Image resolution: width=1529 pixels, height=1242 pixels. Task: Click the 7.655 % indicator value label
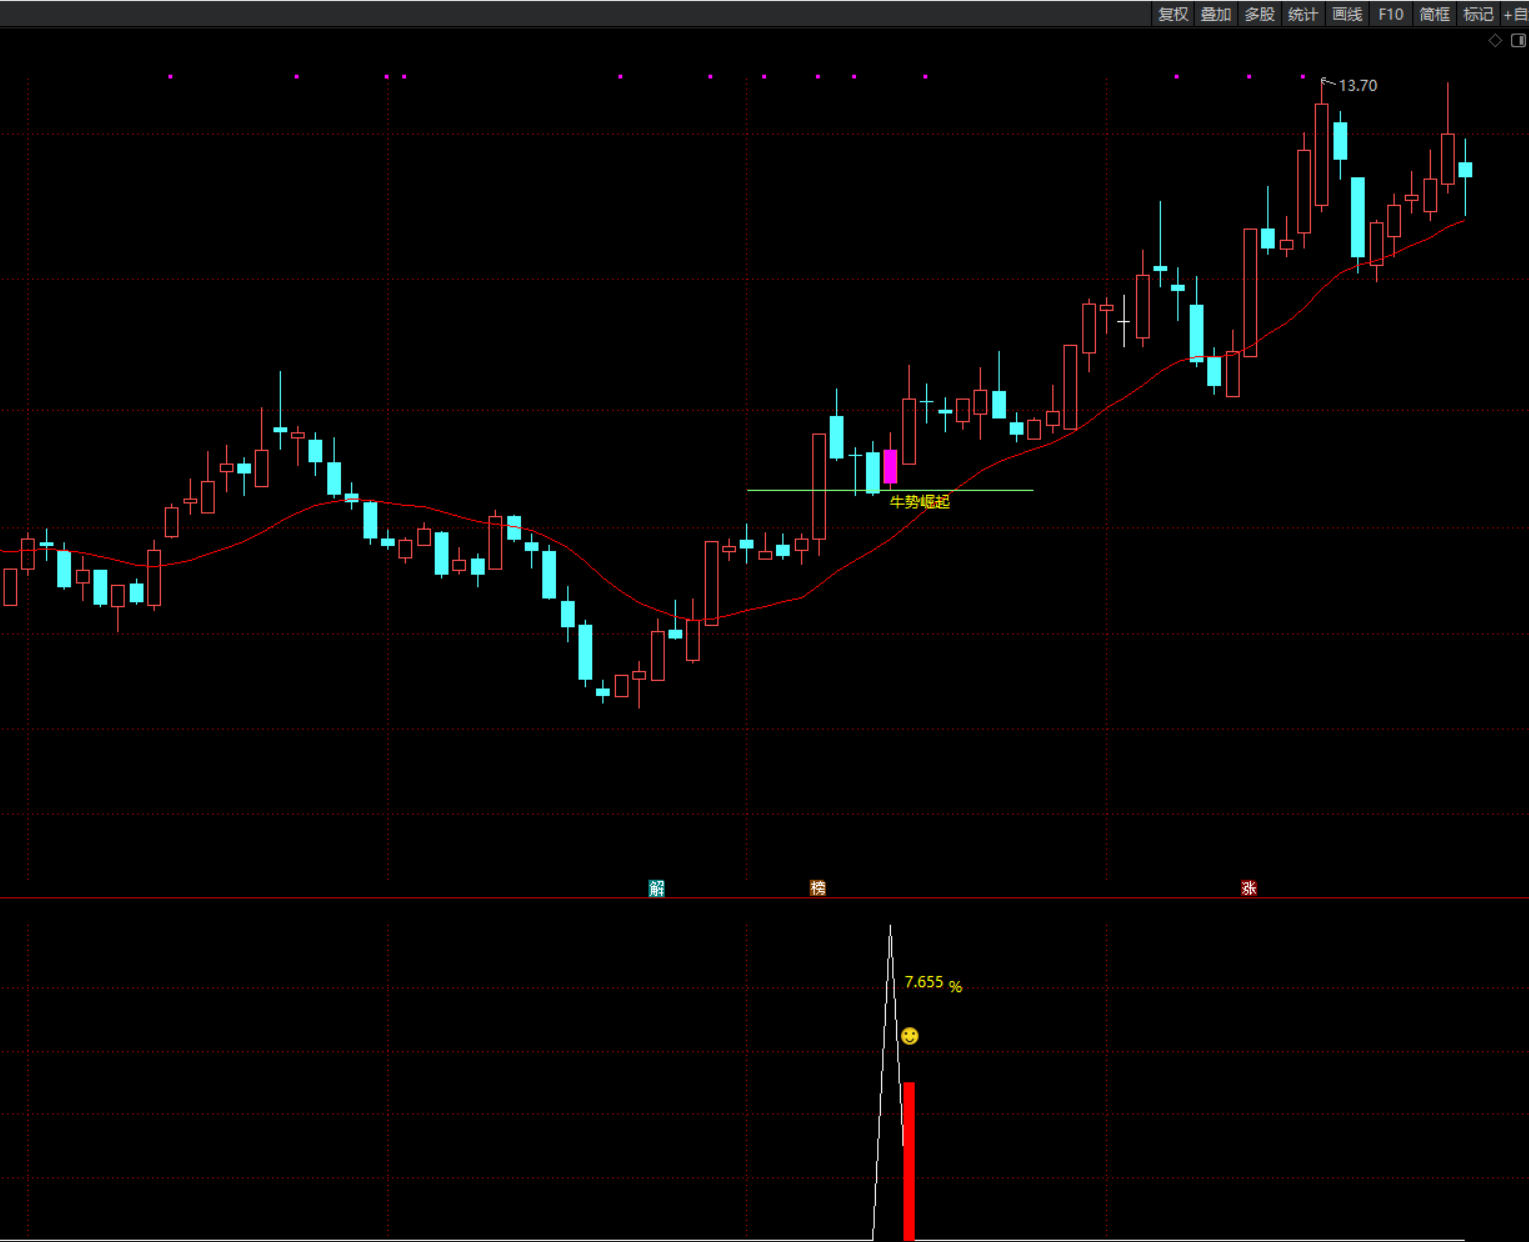tap(932, 983)
